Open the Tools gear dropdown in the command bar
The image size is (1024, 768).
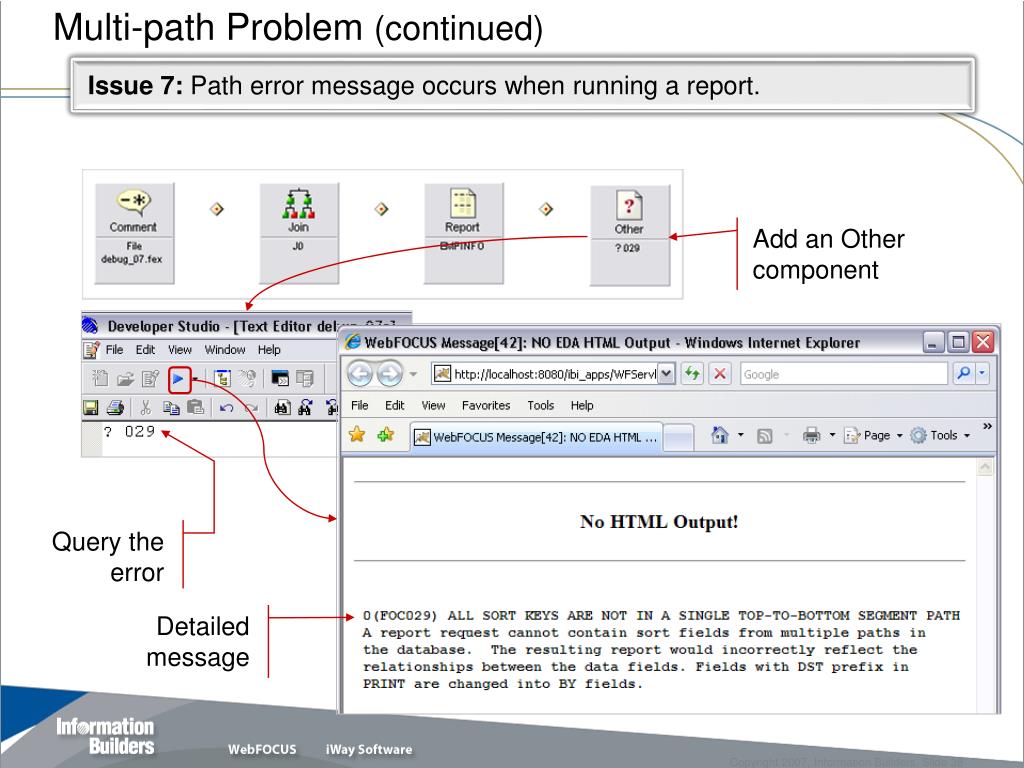click(940, 436)
